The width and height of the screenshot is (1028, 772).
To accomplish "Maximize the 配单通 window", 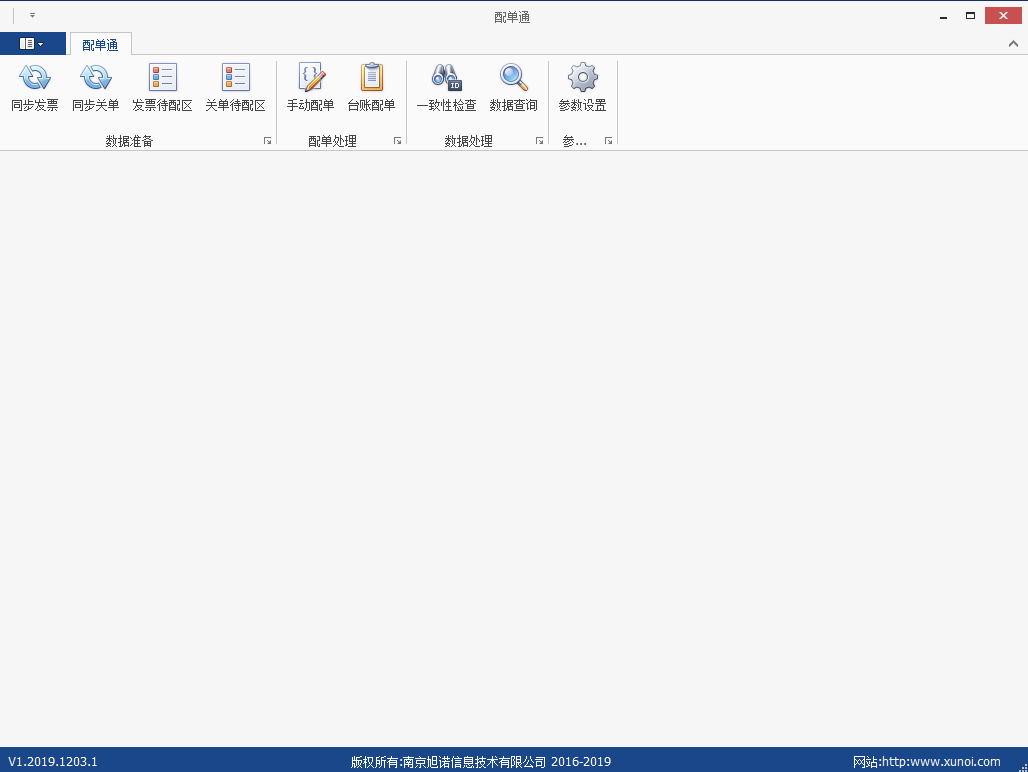I will tap(970, 16).
